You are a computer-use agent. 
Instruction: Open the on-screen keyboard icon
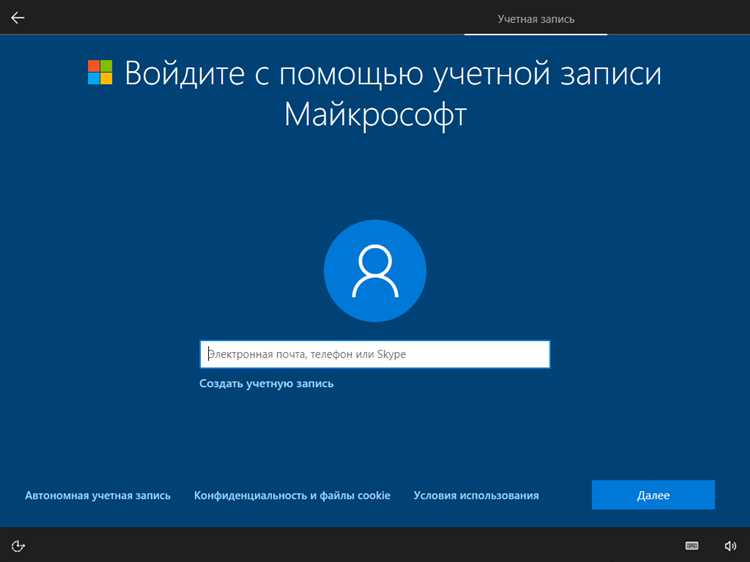click(692, 546)
